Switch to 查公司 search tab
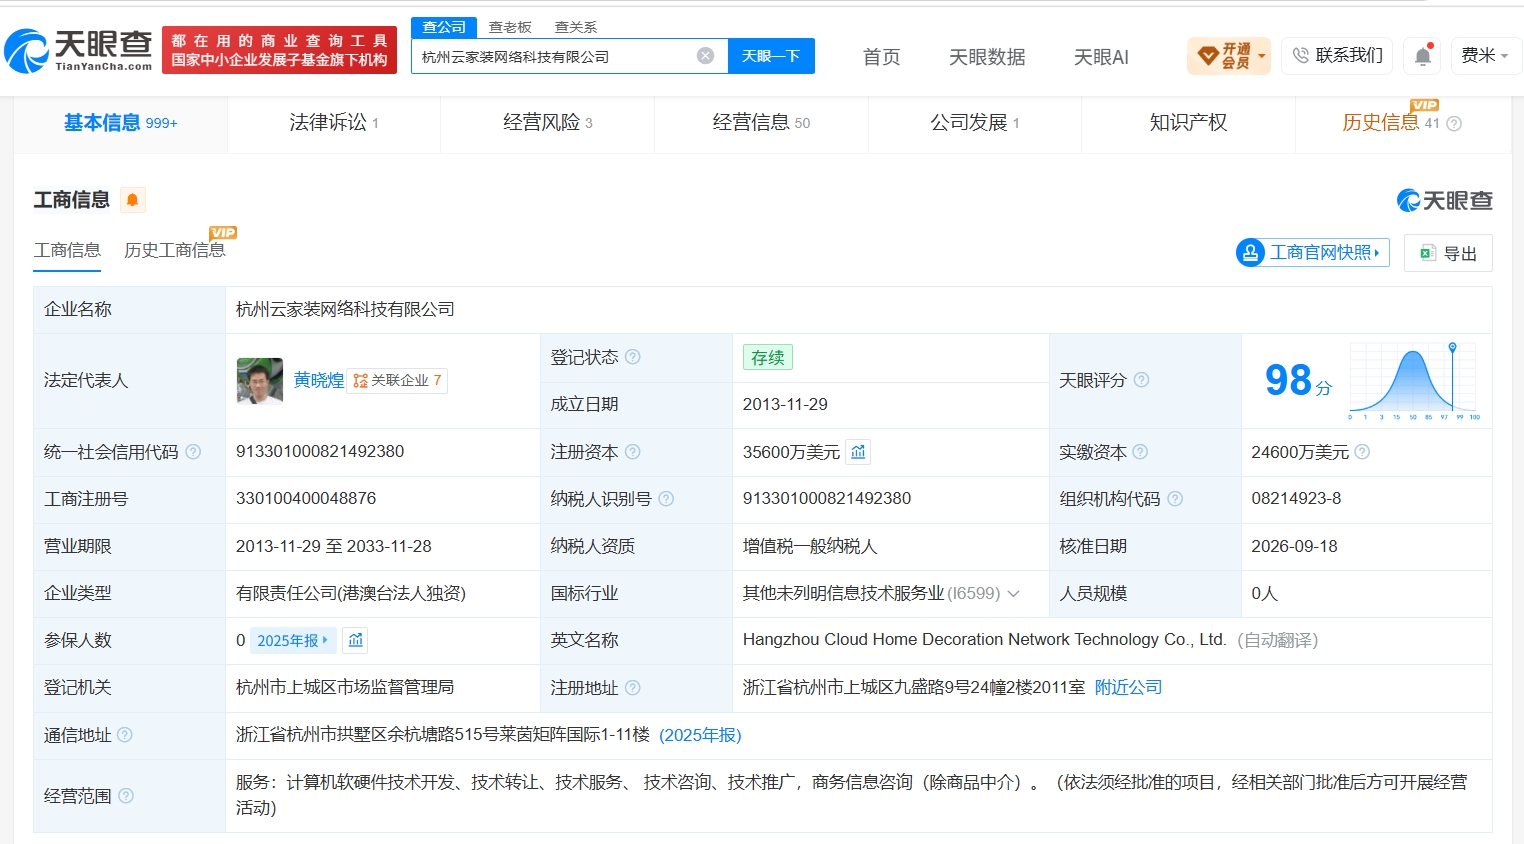The image size is (1524, 844). (444, 27)
